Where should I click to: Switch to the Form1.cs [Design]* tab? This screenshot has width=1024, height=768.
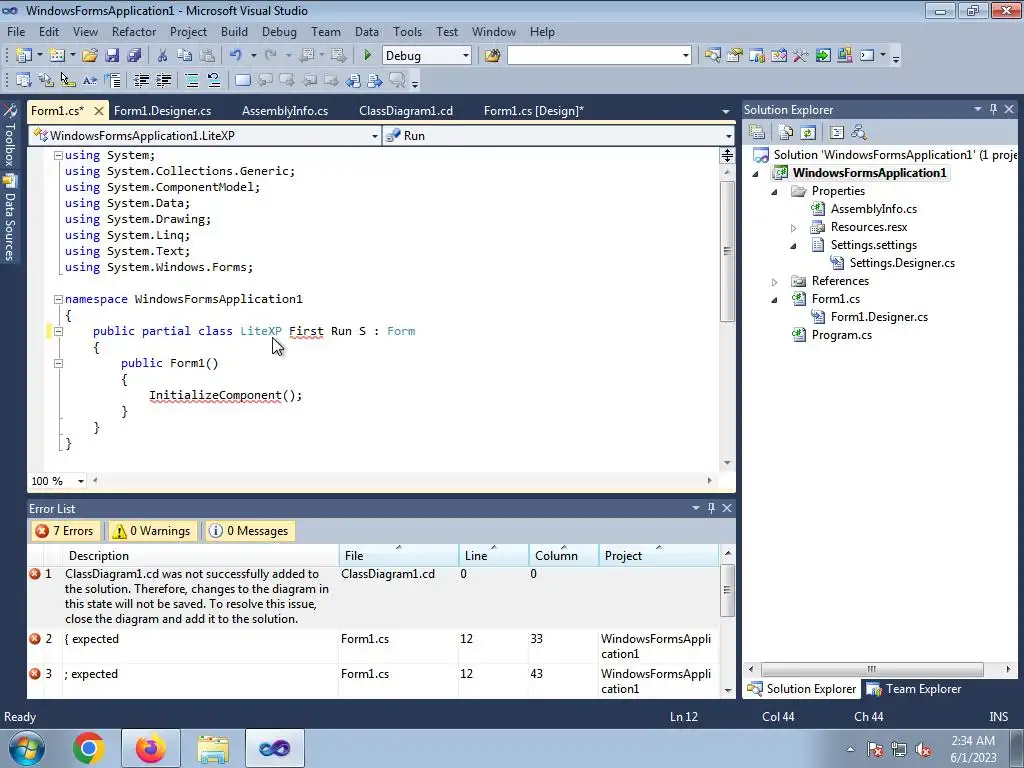pos(534,110)
